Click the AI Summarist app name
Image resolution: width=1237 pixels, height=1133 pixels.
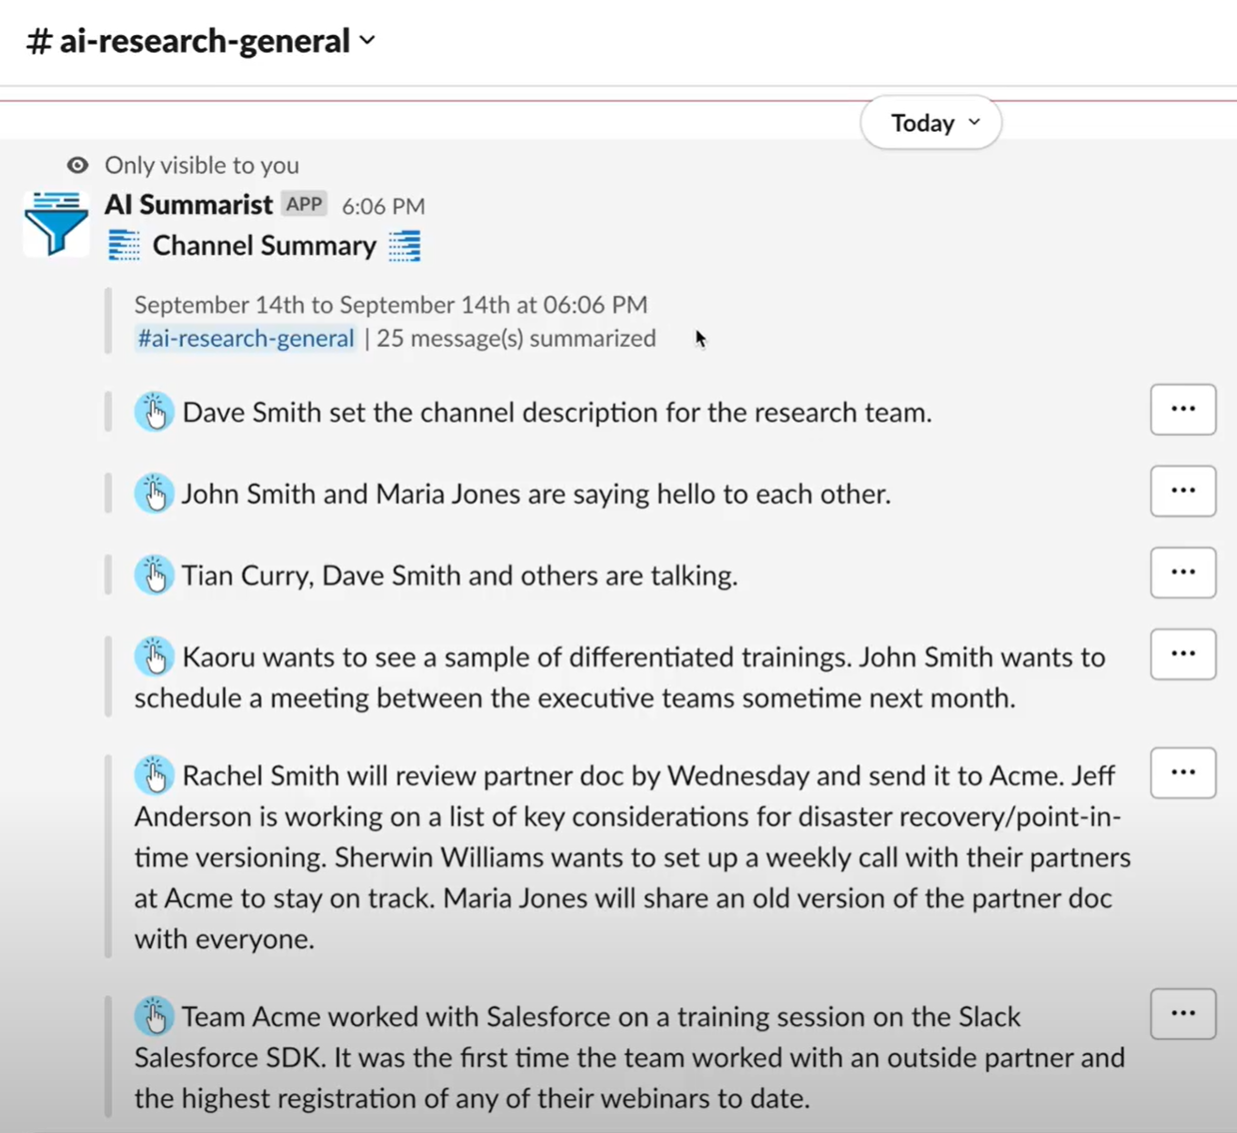[189, 205]
